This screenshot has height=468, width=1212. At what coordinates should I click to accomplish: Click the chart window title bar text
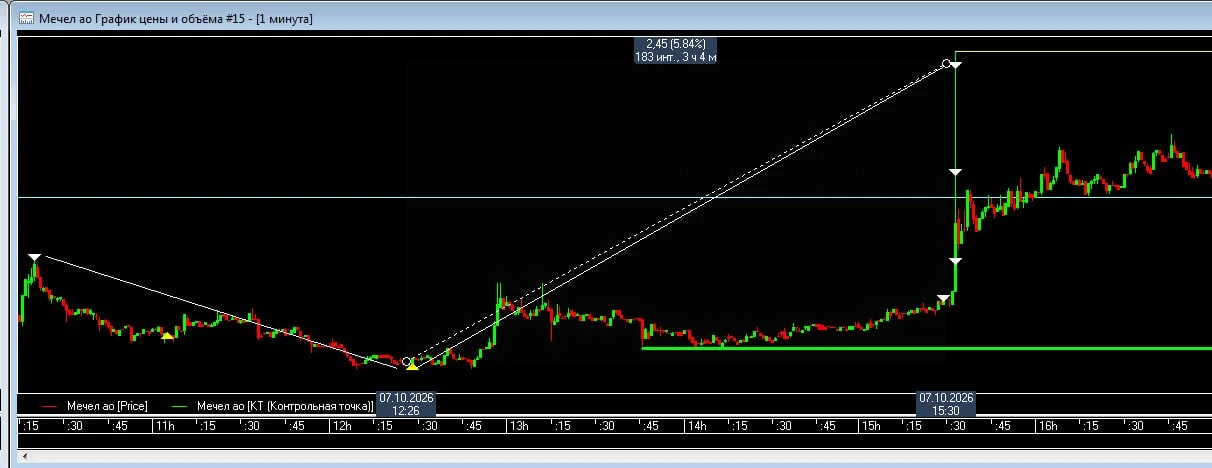coord(175,18)
